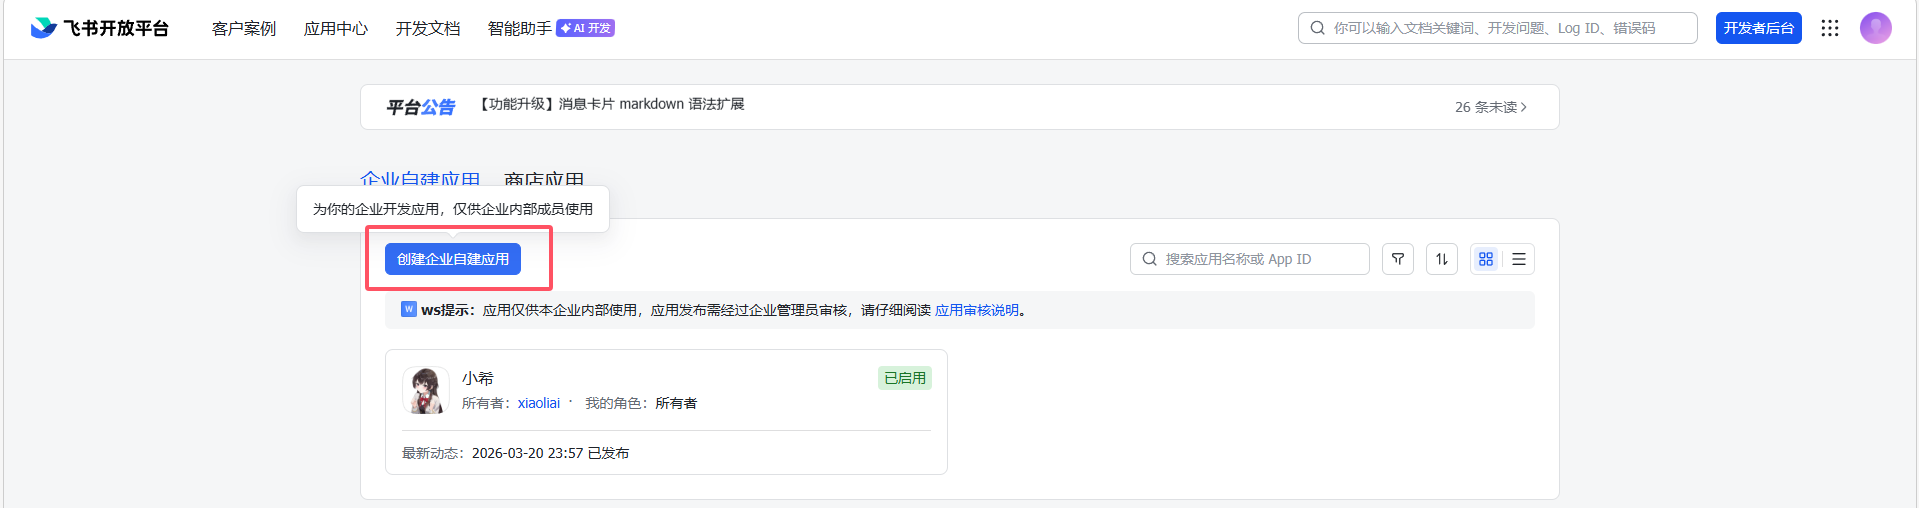The width and height of the screenshot is (1919, 508).
Task: Open the 客户案例 menu
Action: 243,28
